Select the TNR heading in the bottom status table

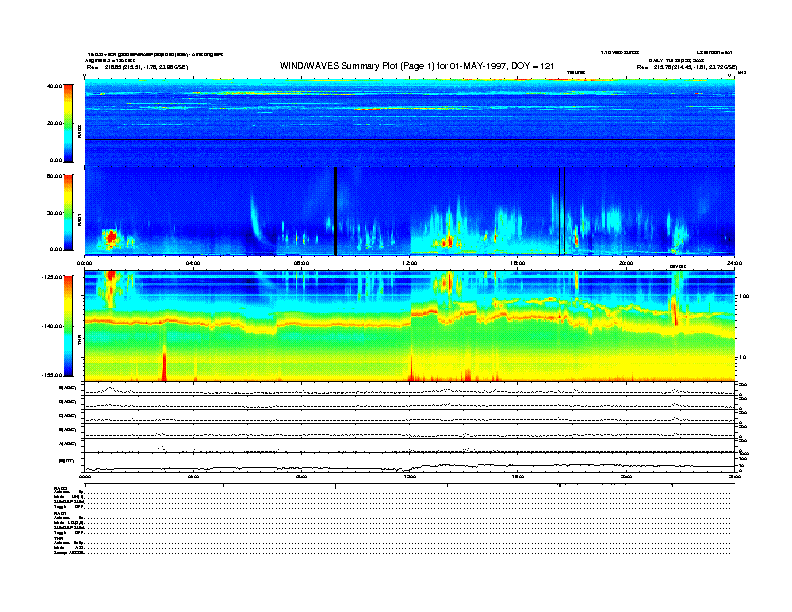point(58,538)
